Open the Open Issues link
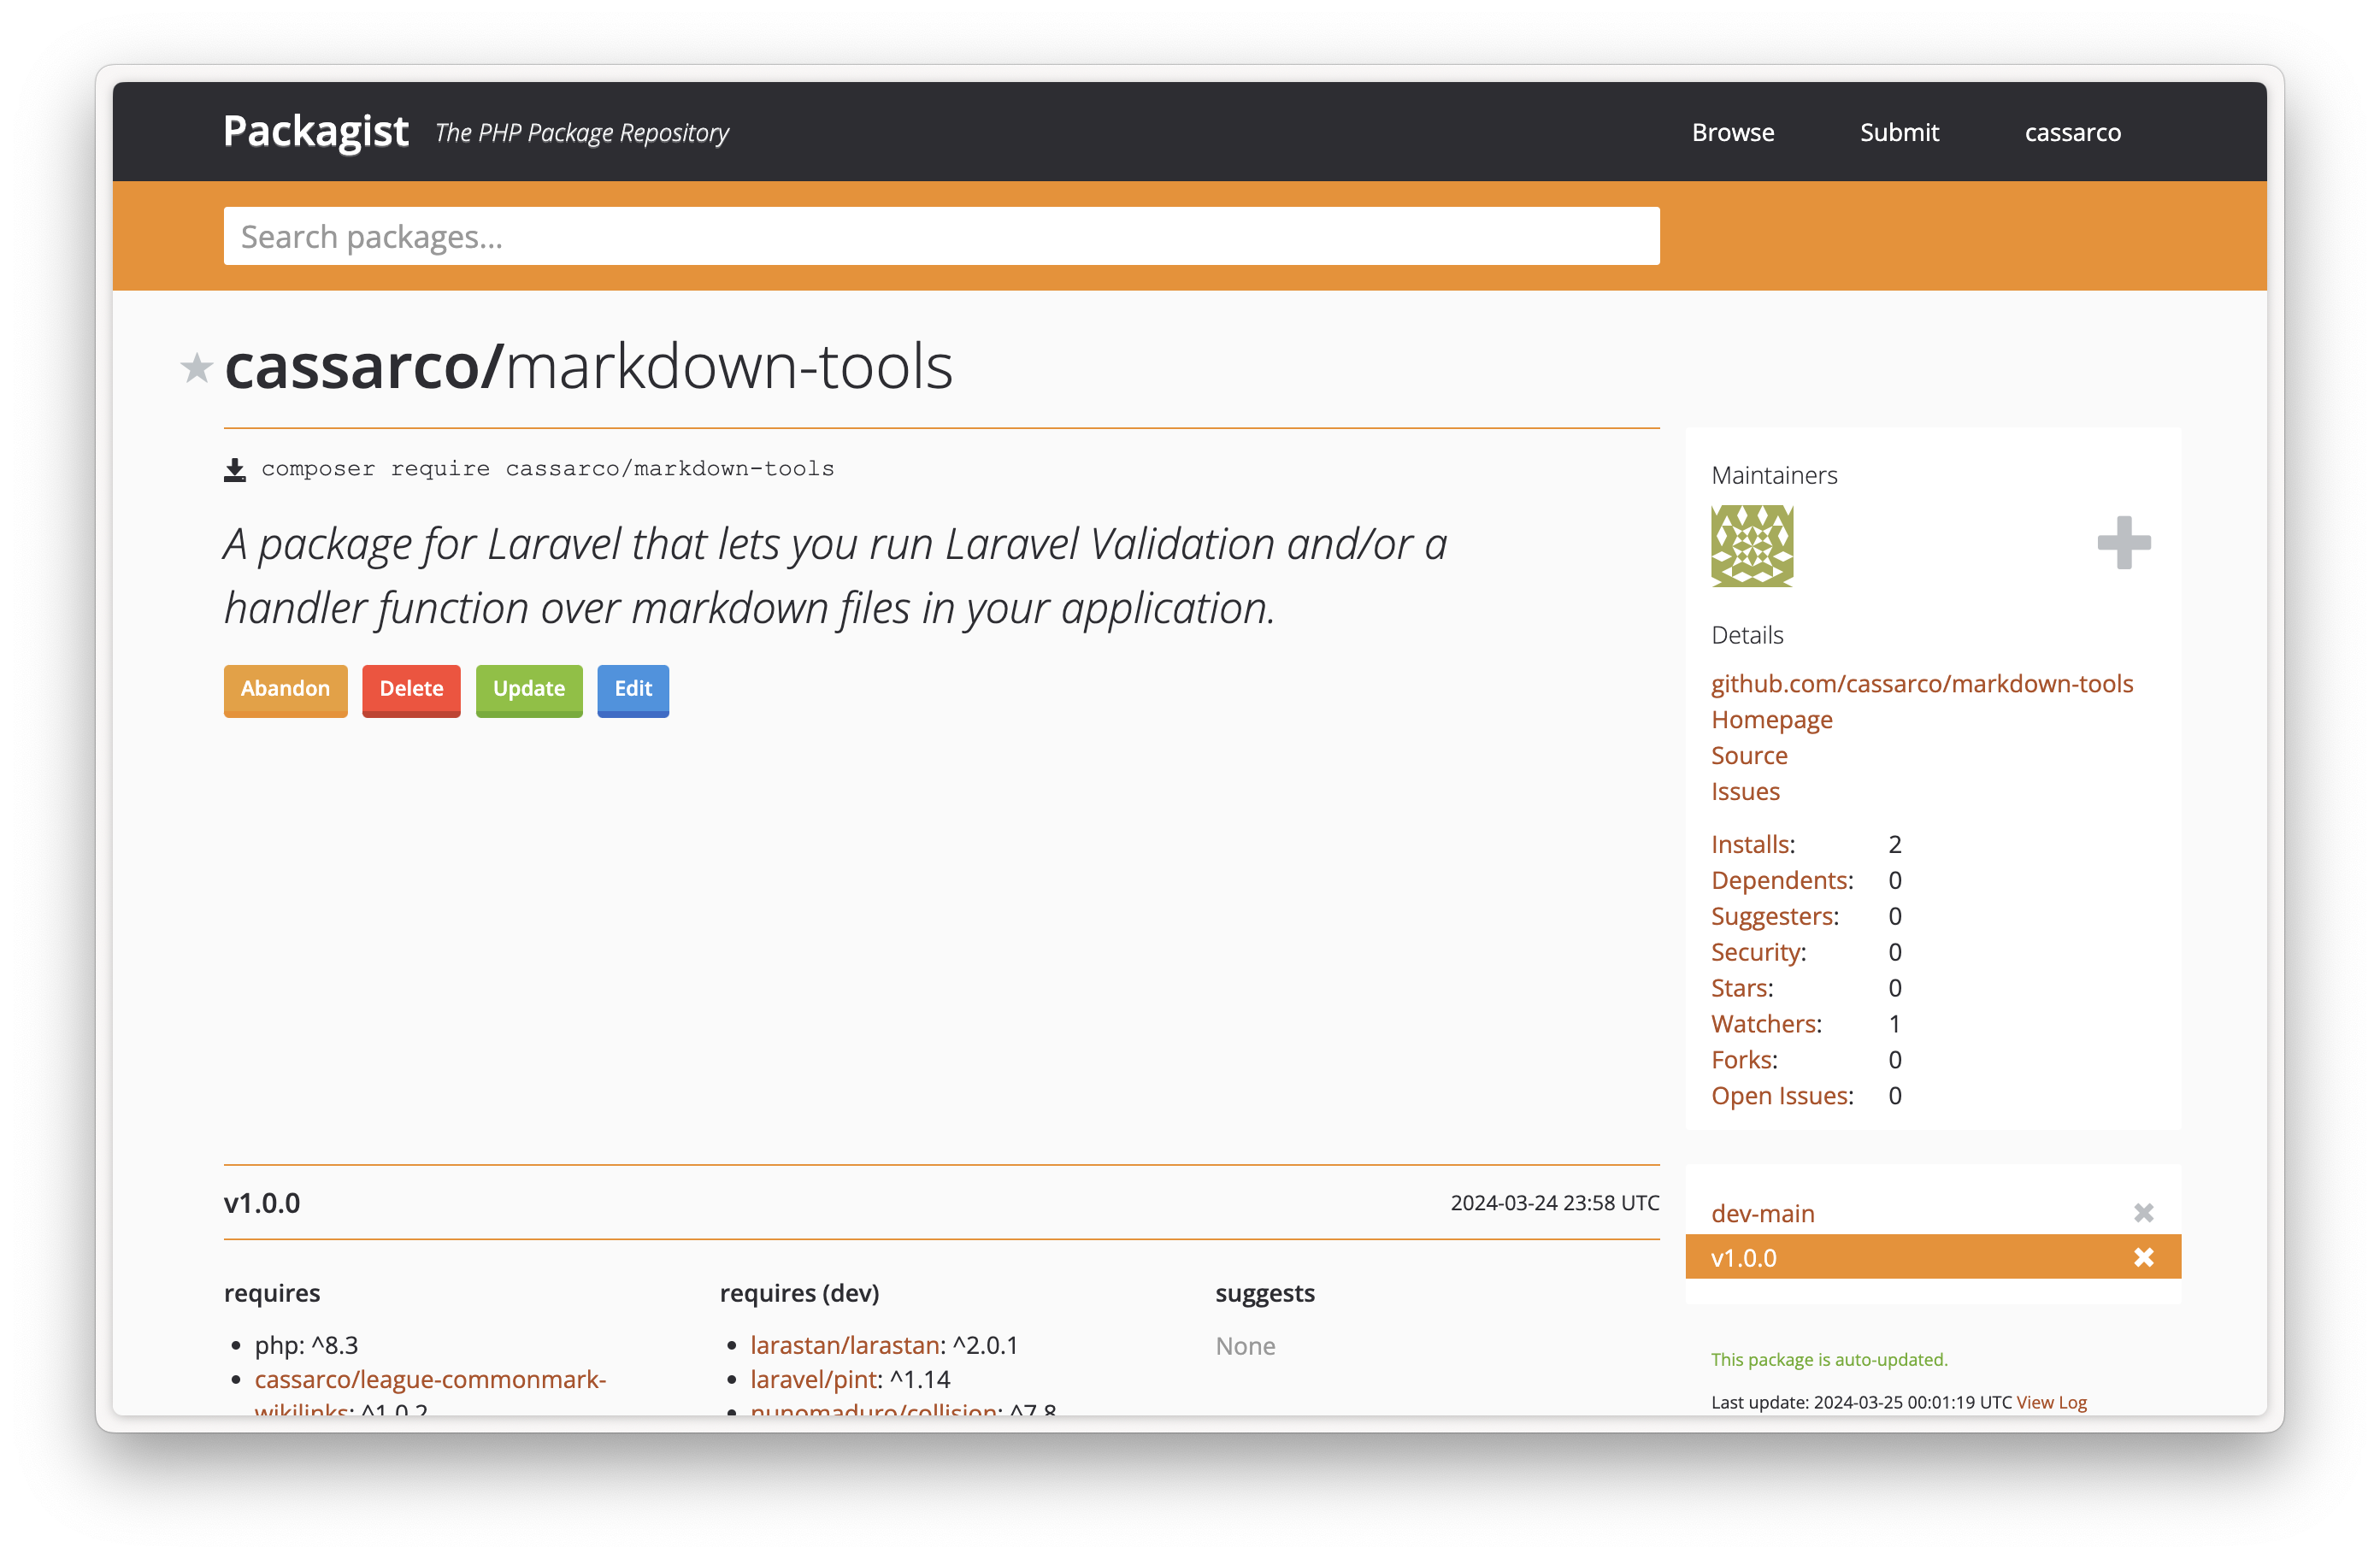This screenshot has width=2380, height=1559. tap(1781, 1096)
